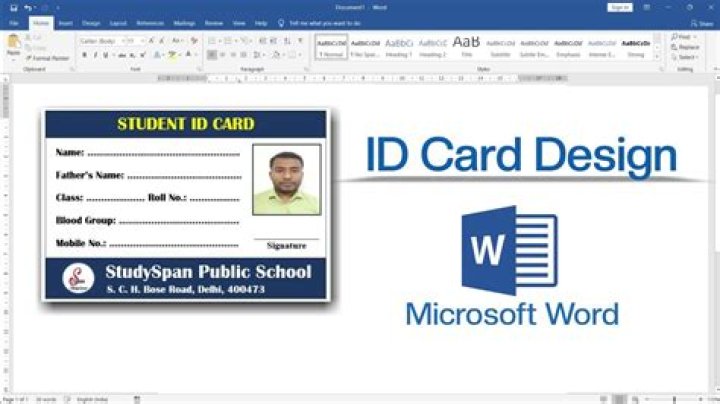
Task: Click the Grow Font icon
Action: click(152, 41)
